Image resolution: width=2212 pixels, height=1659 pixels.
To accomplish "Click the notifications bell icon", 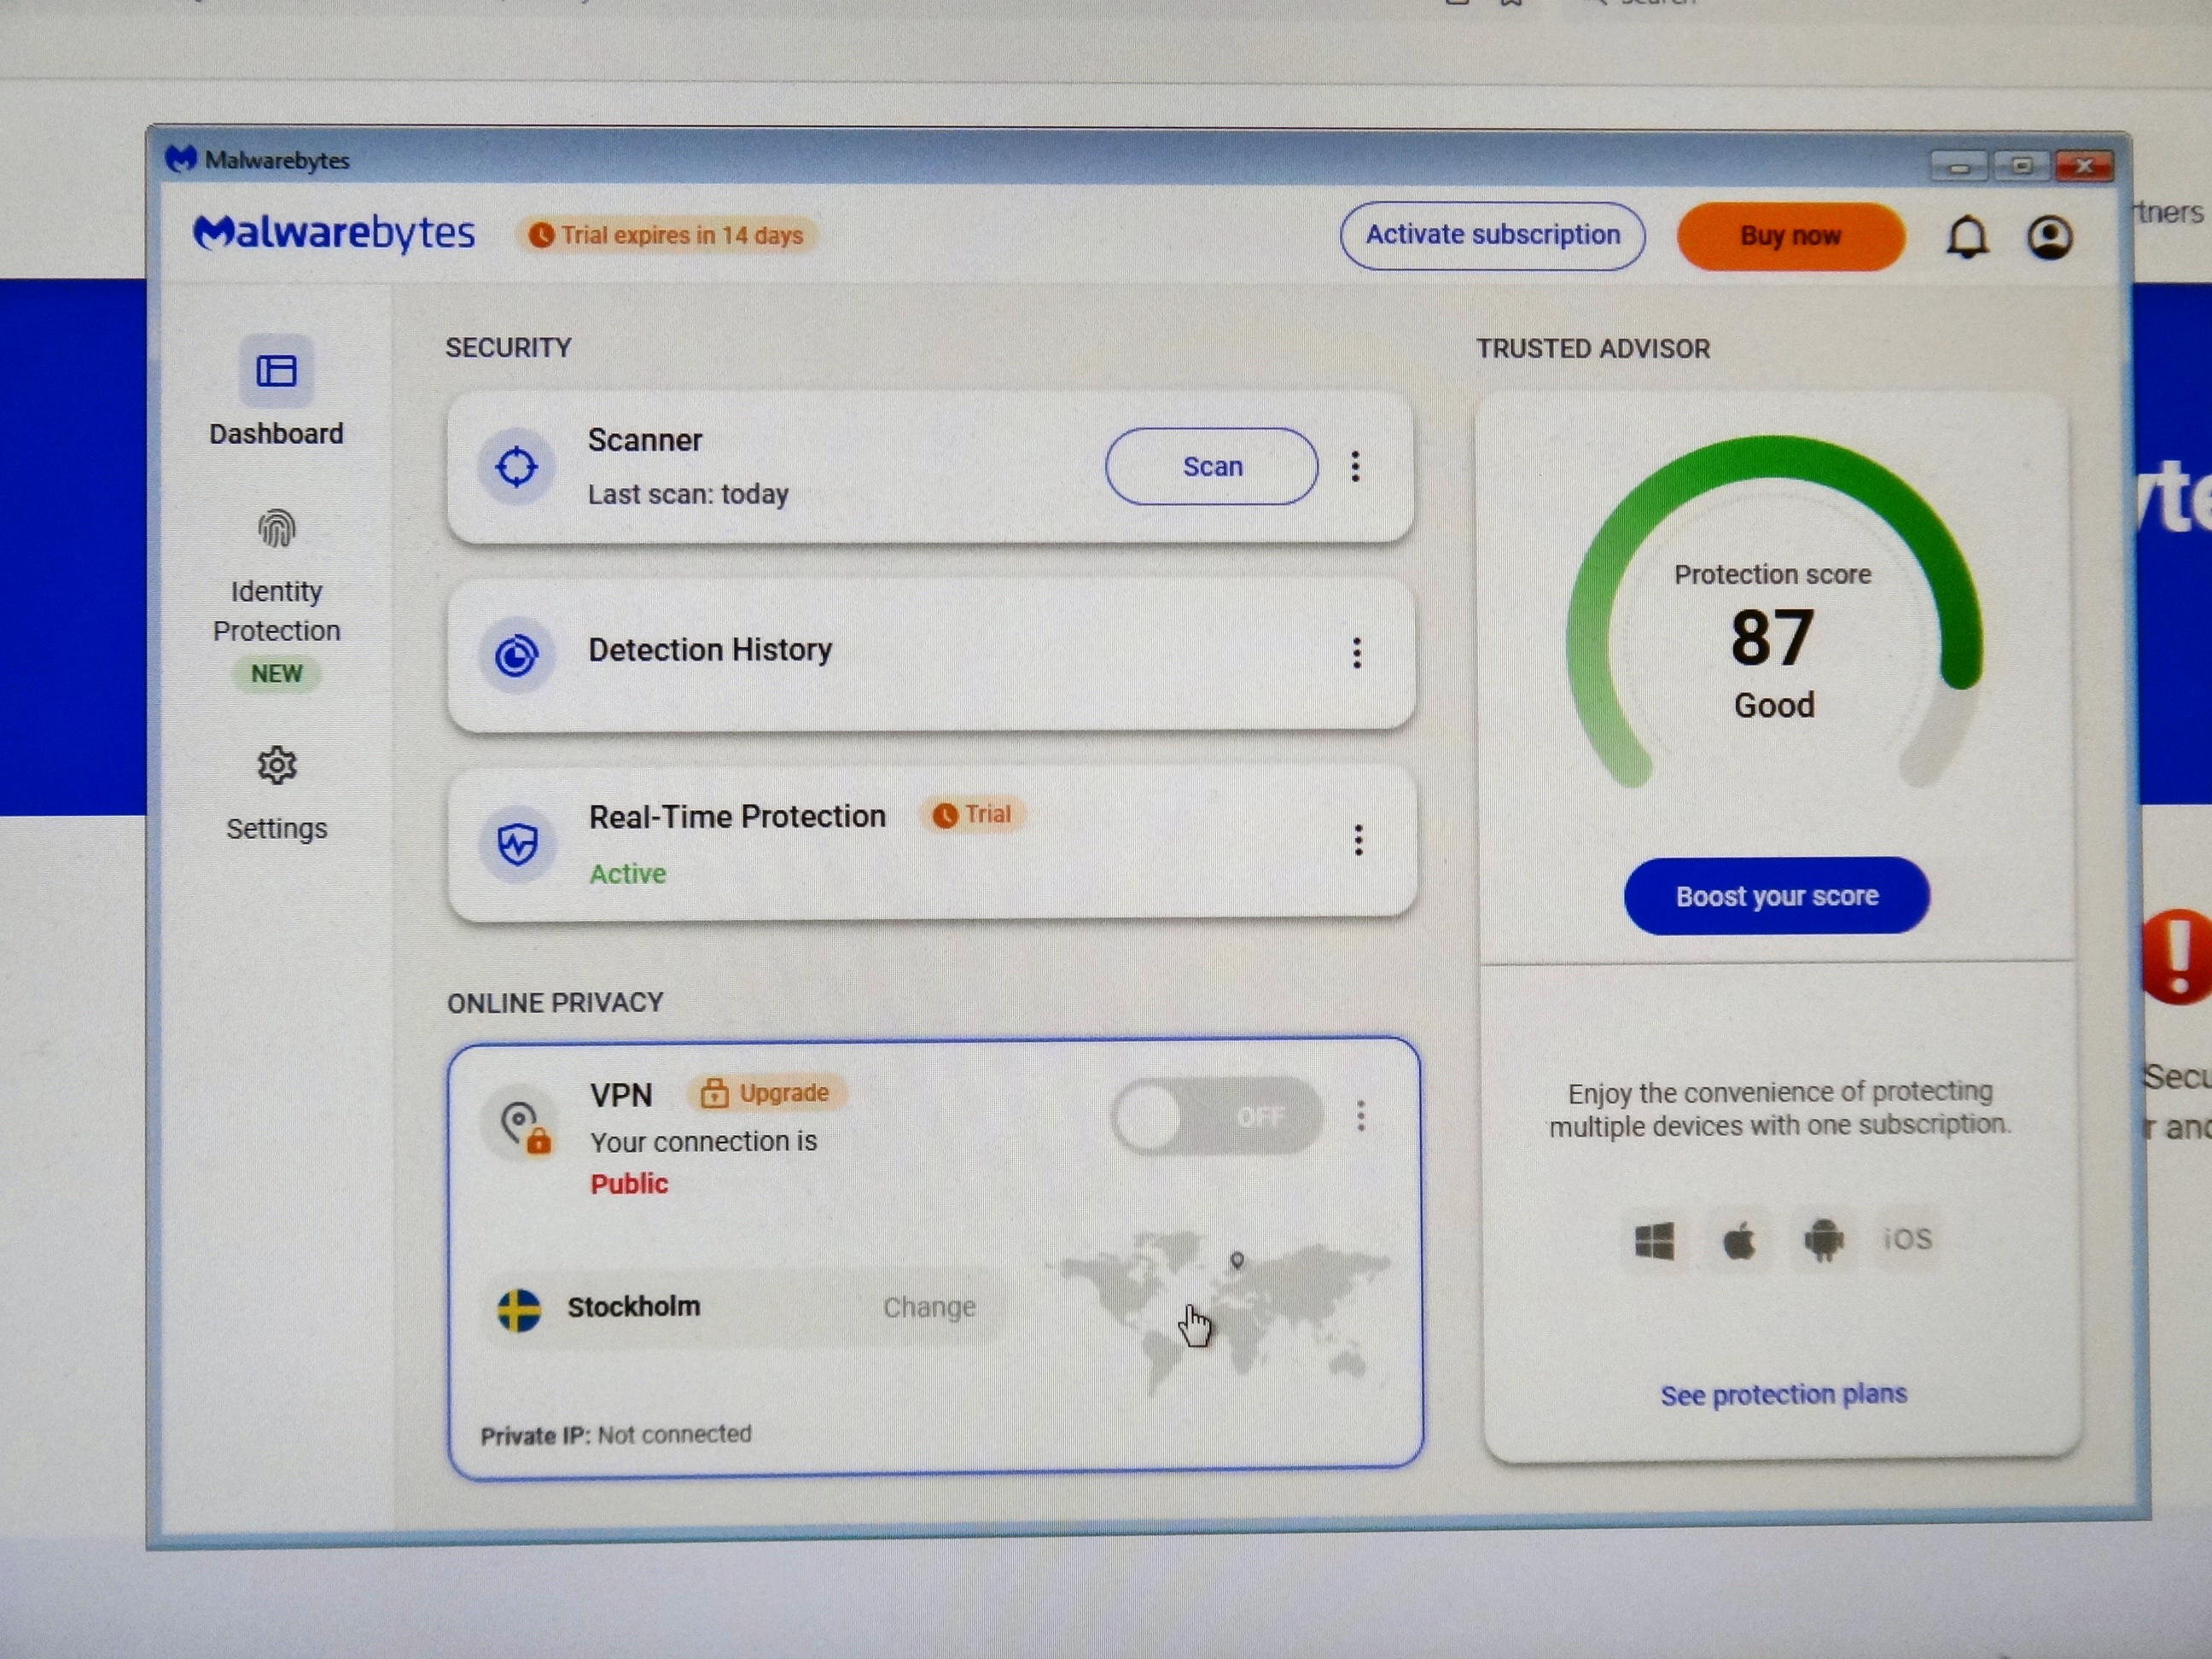I will [1967, 237].
